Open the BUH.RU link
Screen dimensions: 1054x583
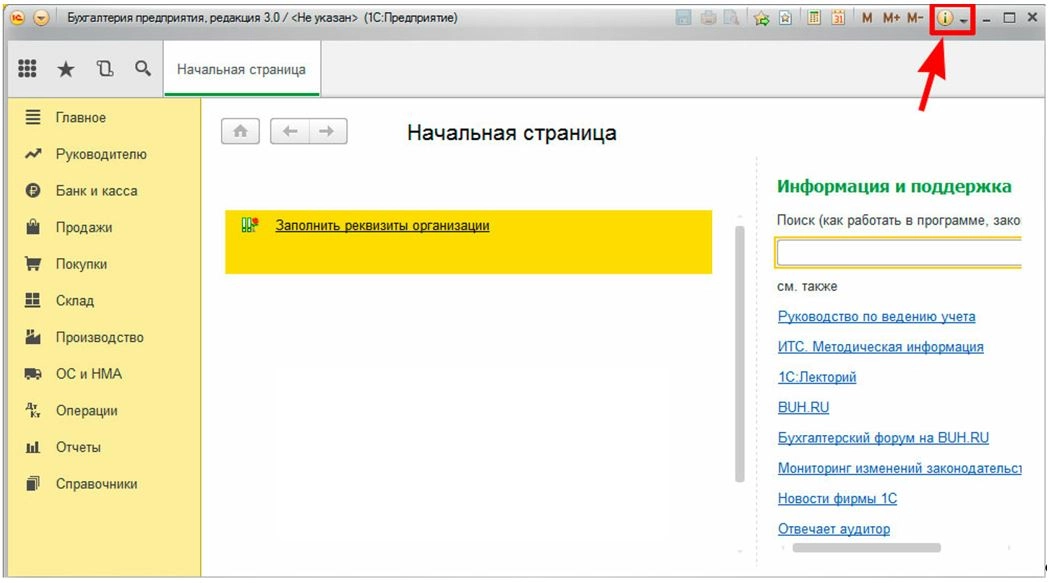click(803, 407)
